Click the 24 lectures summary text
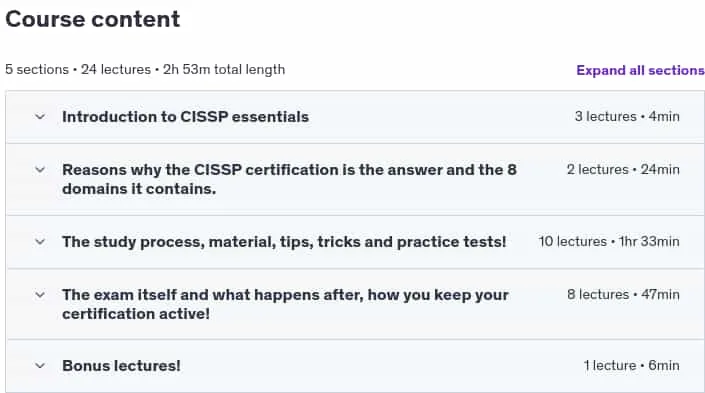 [x=116, y=70]
